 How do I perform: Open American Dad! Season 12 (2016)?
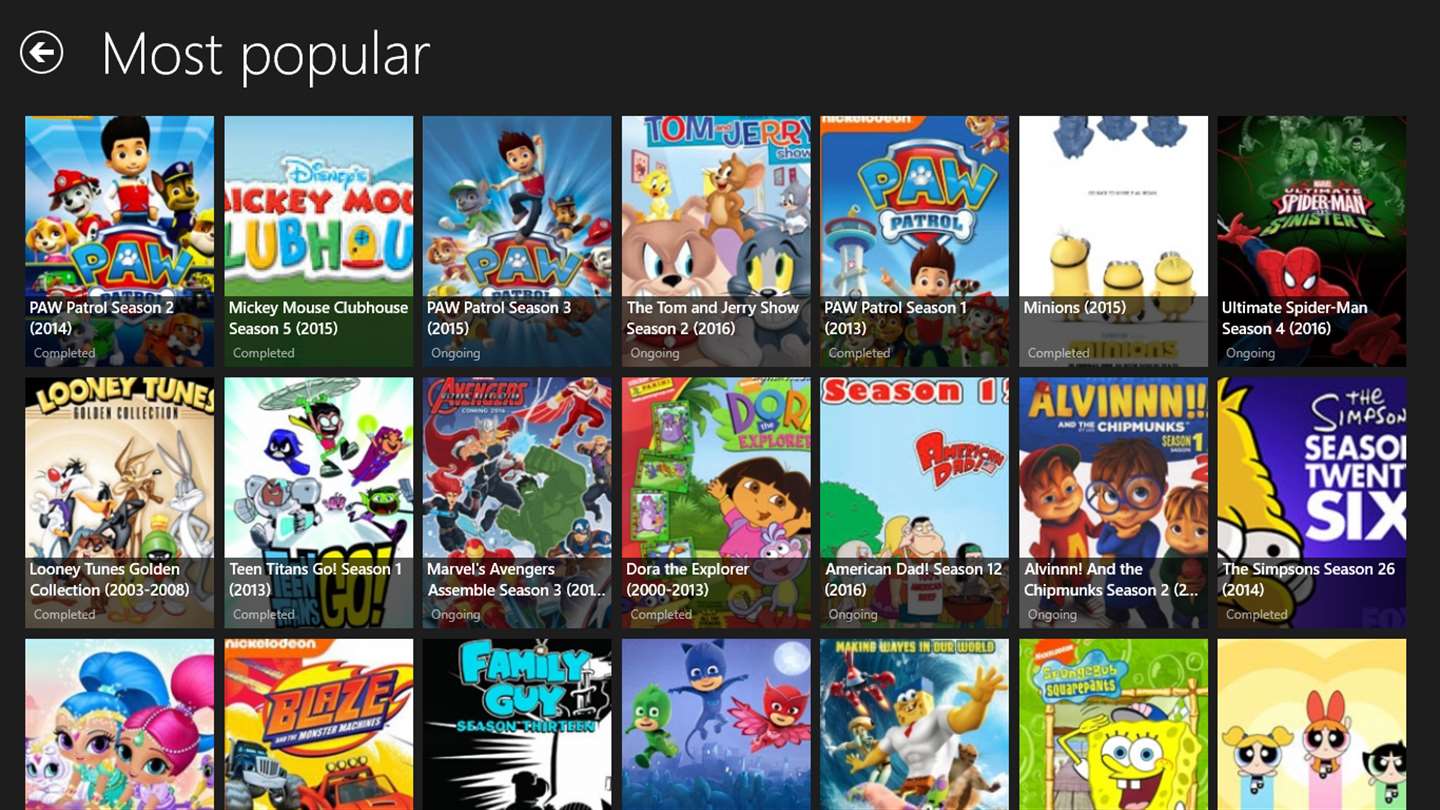click(x=914, y=503)
